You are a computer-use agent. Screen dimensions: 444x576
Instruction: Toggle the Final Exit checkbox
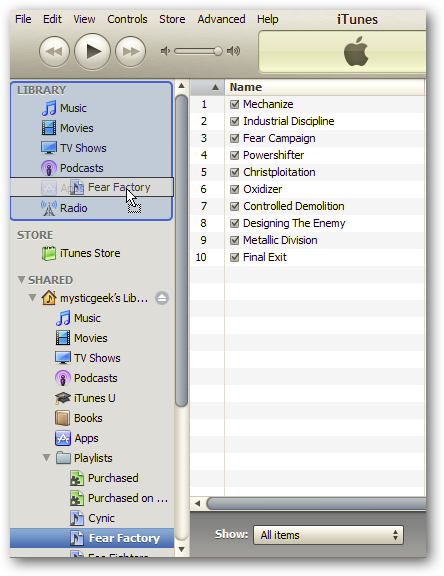(234, 257)
